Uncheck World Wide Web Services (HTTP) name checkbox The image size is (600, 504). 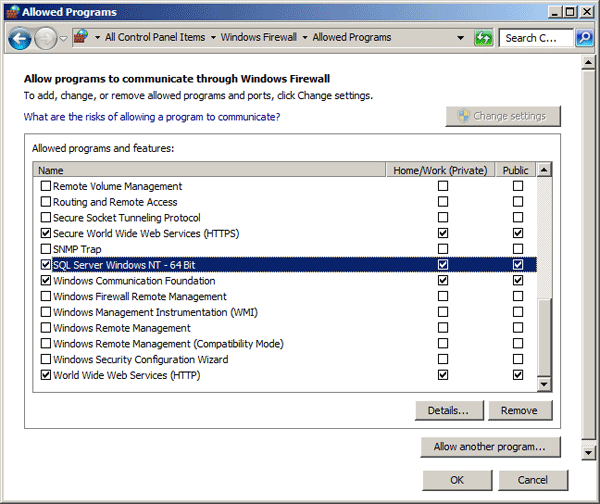click(x=46, y=375)
